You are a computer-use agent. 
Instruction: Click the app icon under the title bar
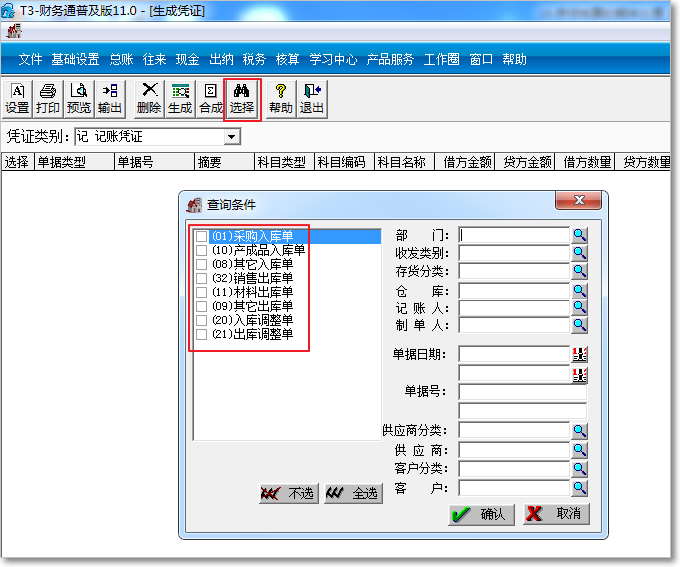point(14,31)
